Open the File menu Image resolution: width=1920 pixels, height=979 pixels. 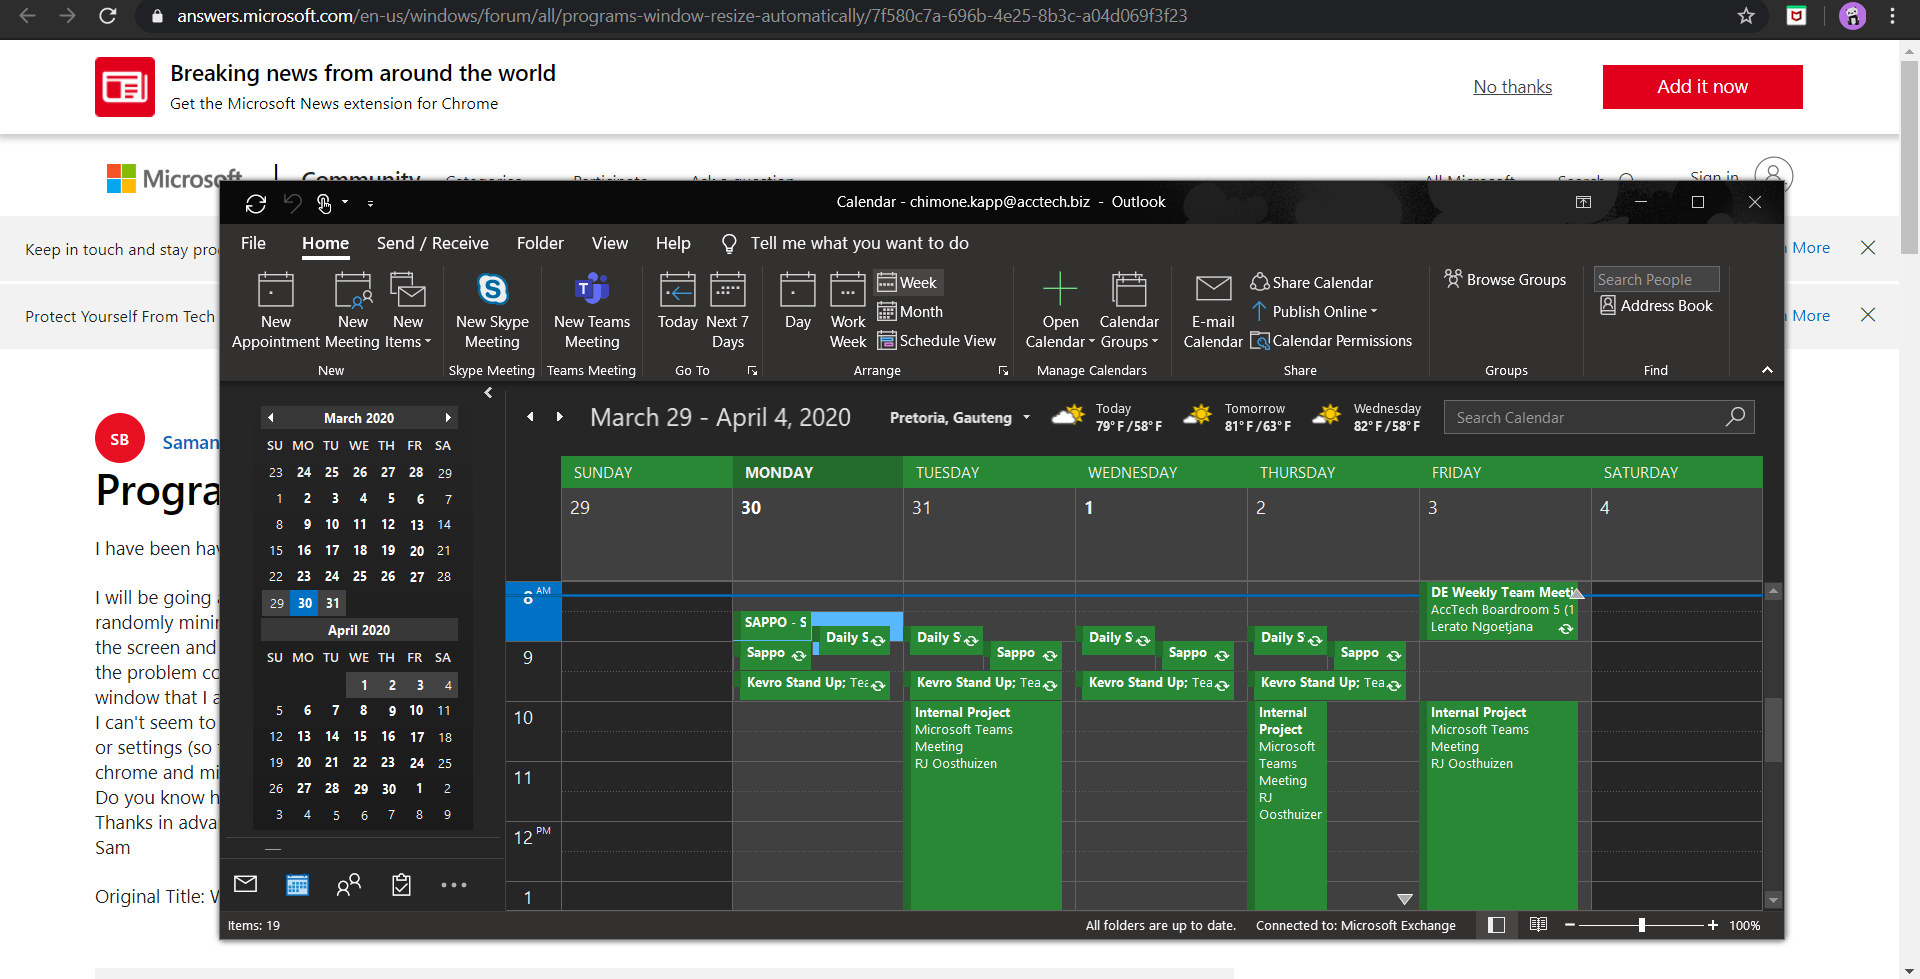pyautogui.click(x=253, y=243)
